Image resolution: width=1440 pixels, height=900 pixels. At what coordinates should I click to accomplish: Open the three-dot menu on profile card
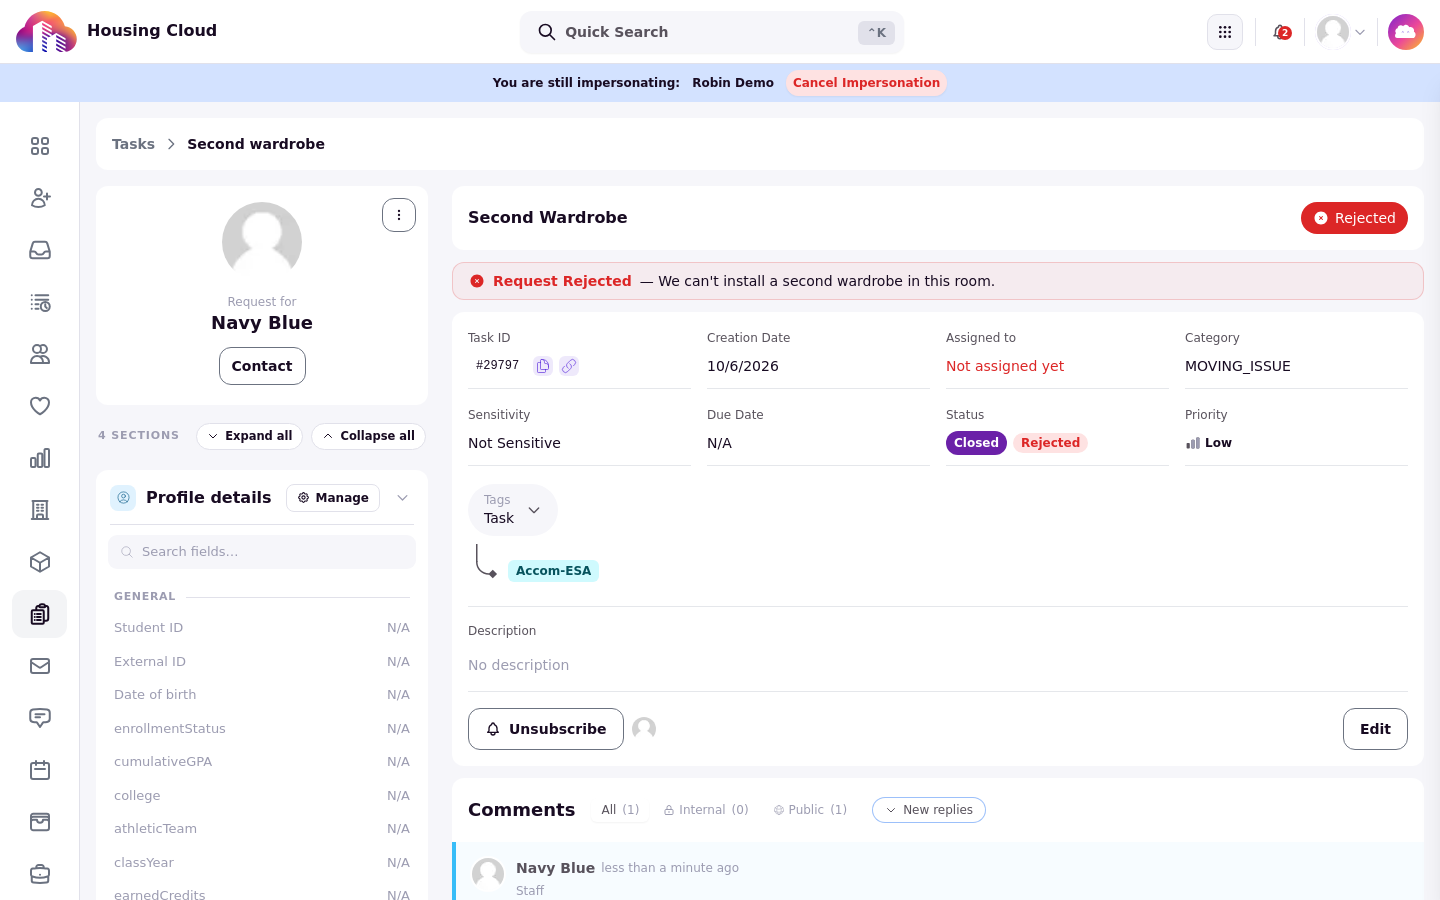pos(399,215)
